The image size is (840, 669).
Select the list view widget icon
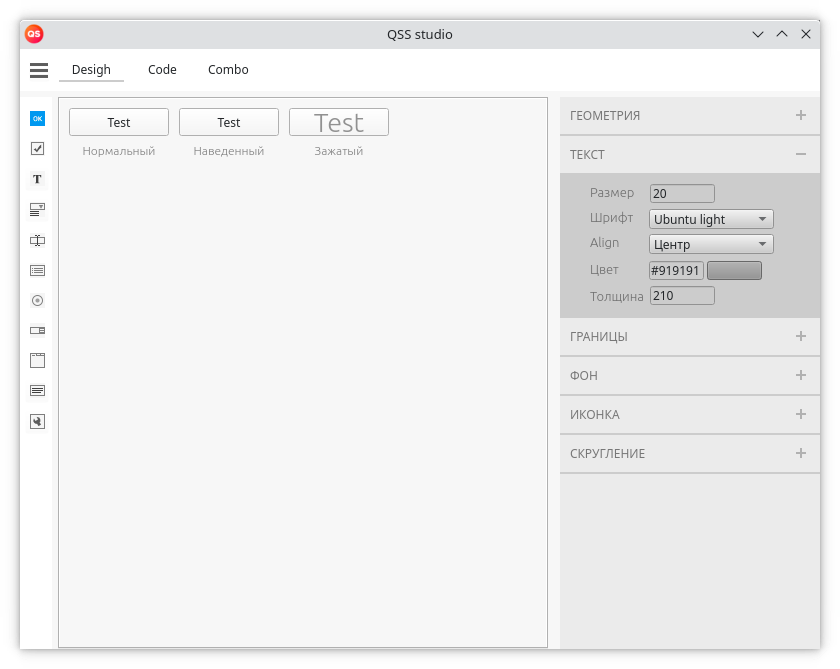click(36, 270)
